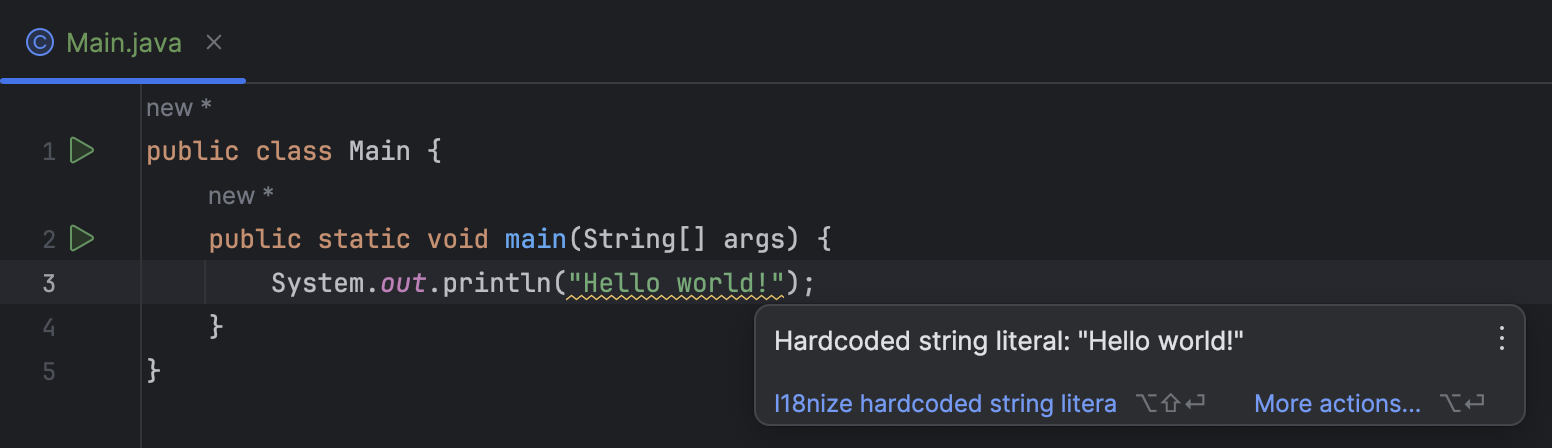The height and width of the screenshot is (448, 1552).
Task: Place cursor in "Hello world!" string literal
Action: pos(675,283)
